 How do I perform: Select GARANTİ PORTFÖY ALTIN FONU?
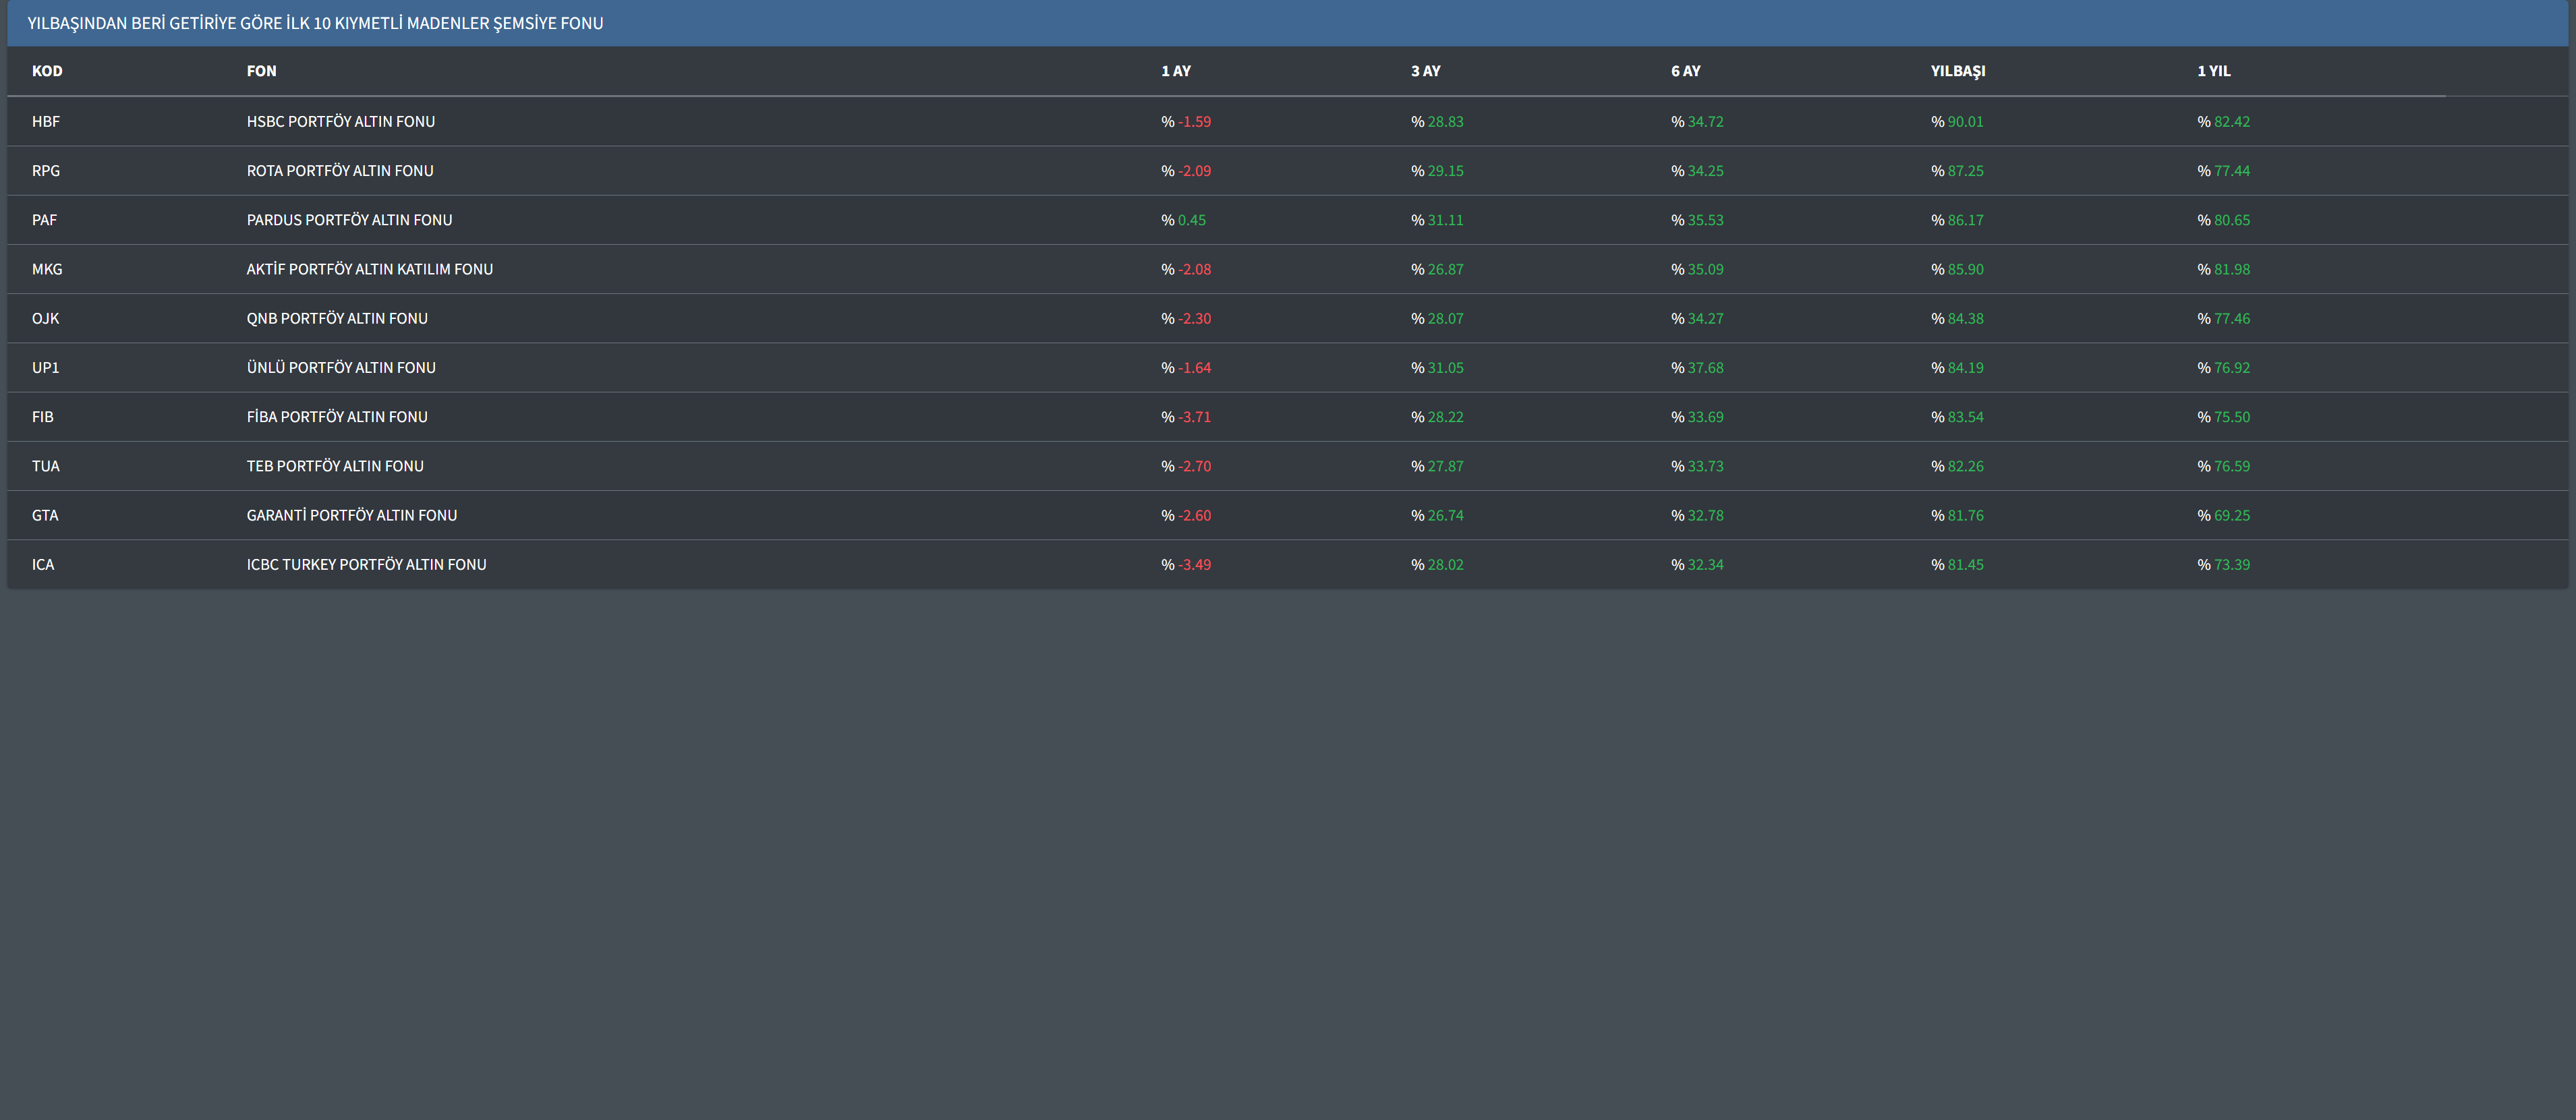352,515
